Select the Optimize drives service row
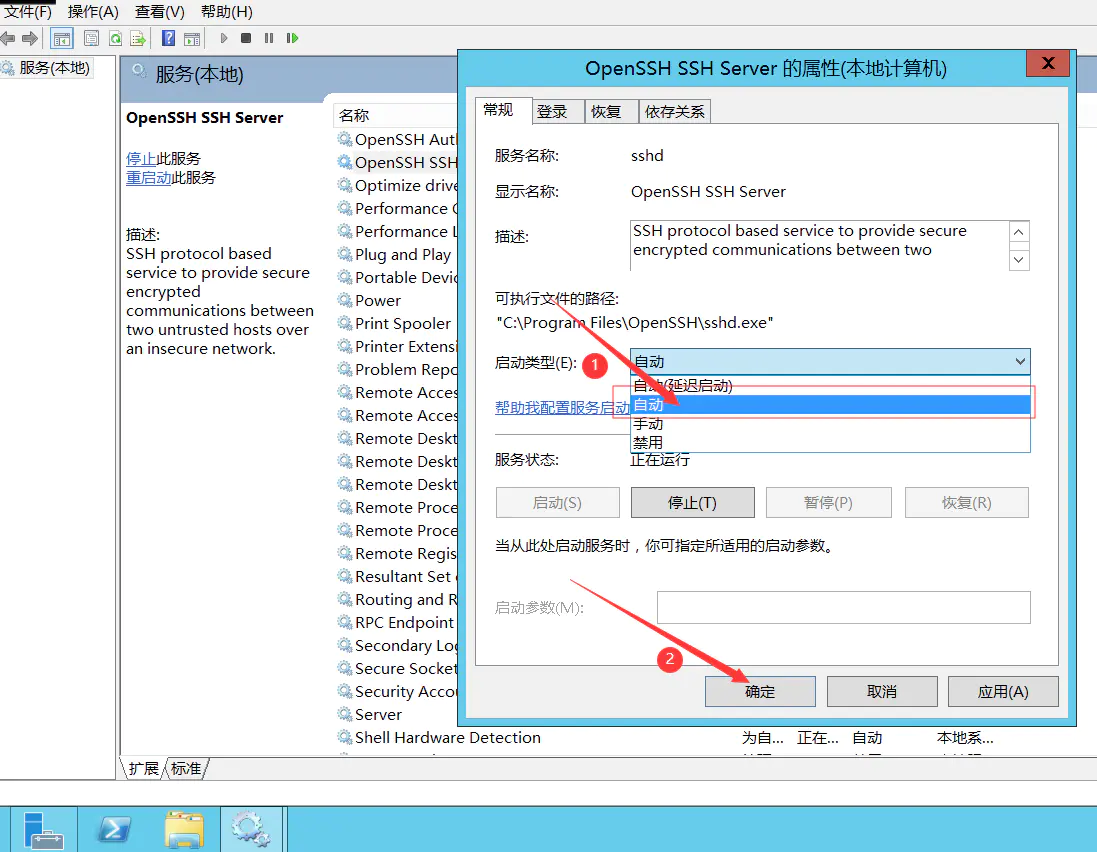1097x852 pixels. (397, 185)
